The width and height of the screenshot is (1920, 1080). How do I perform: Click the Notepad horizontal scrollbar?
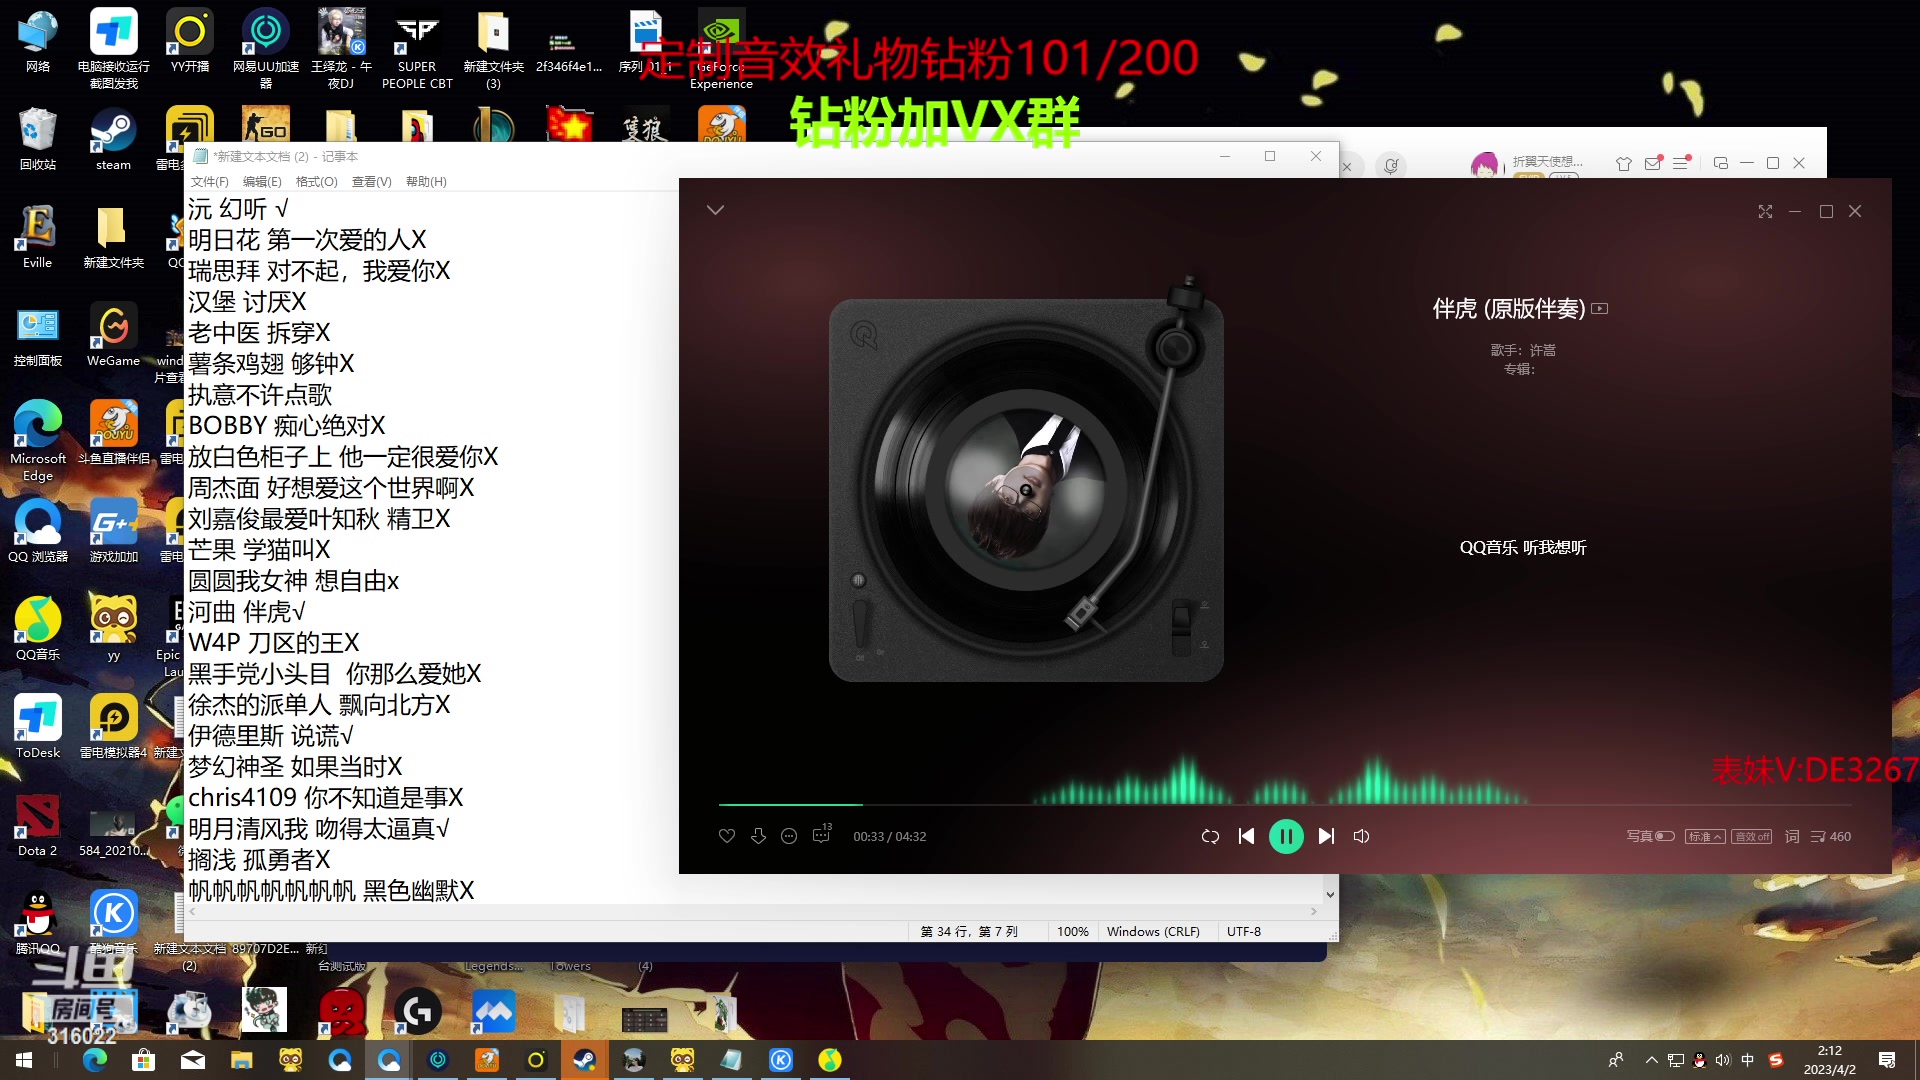point(754,911)
